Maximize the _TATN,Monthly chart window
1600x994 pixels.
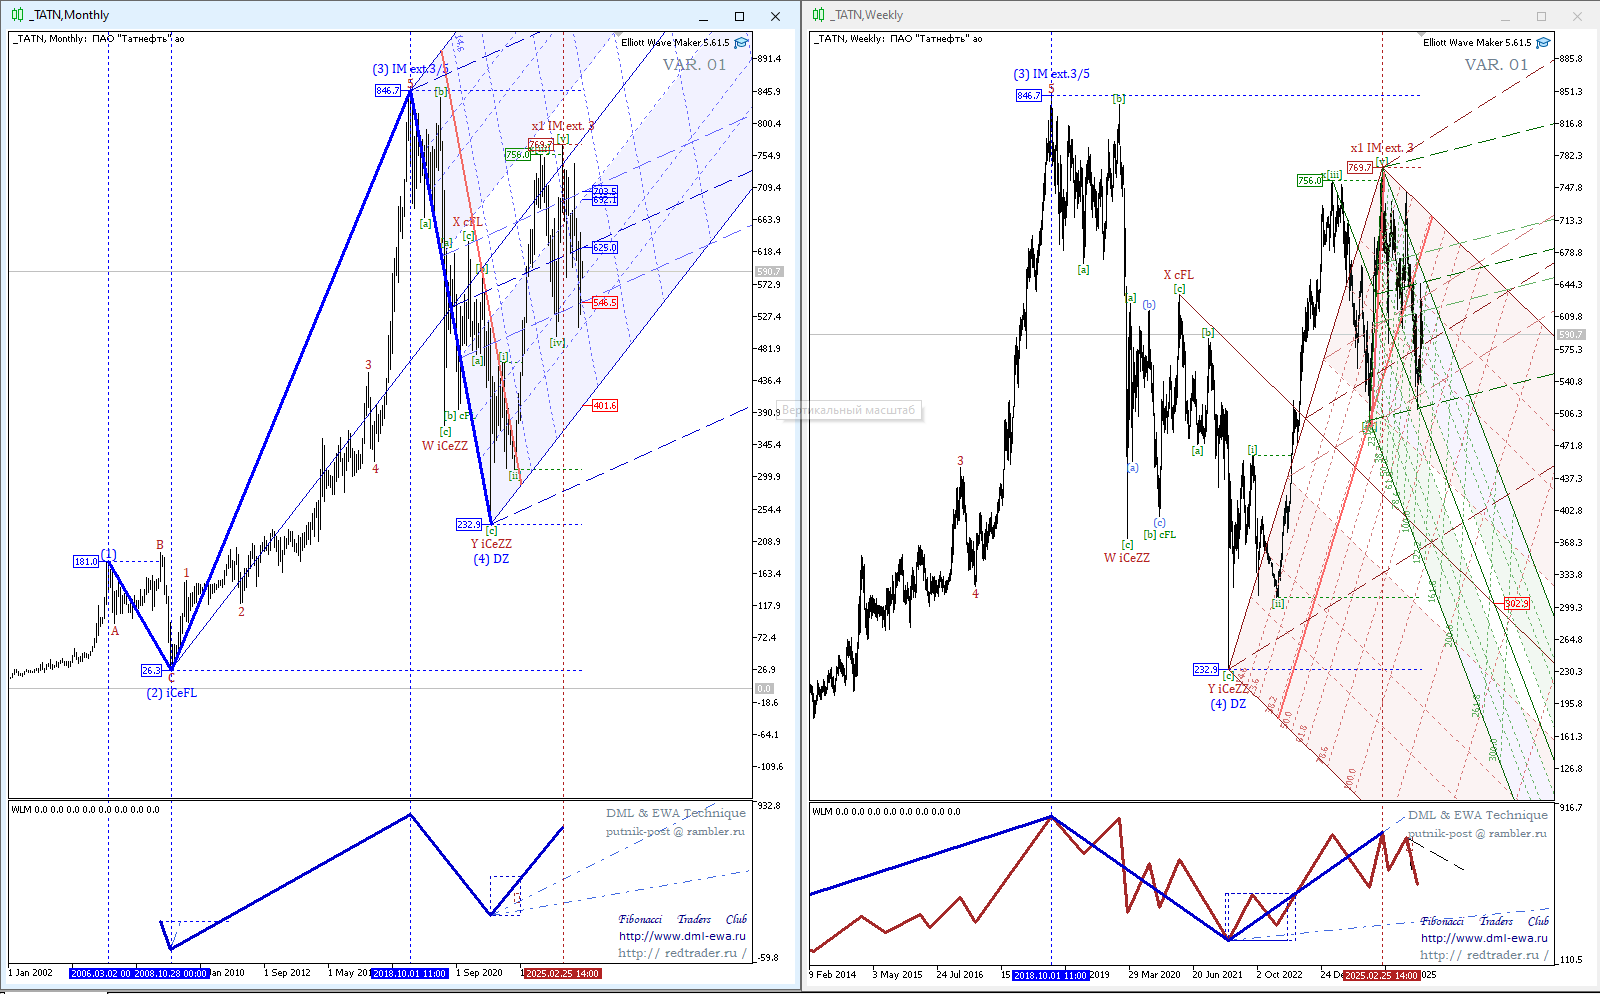(x=739, y=16)
